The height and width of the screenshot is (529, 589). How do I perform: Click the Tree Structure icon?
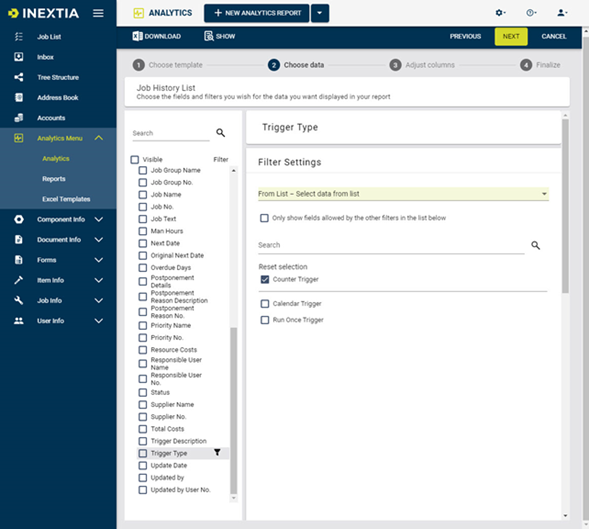coord(18,77)
